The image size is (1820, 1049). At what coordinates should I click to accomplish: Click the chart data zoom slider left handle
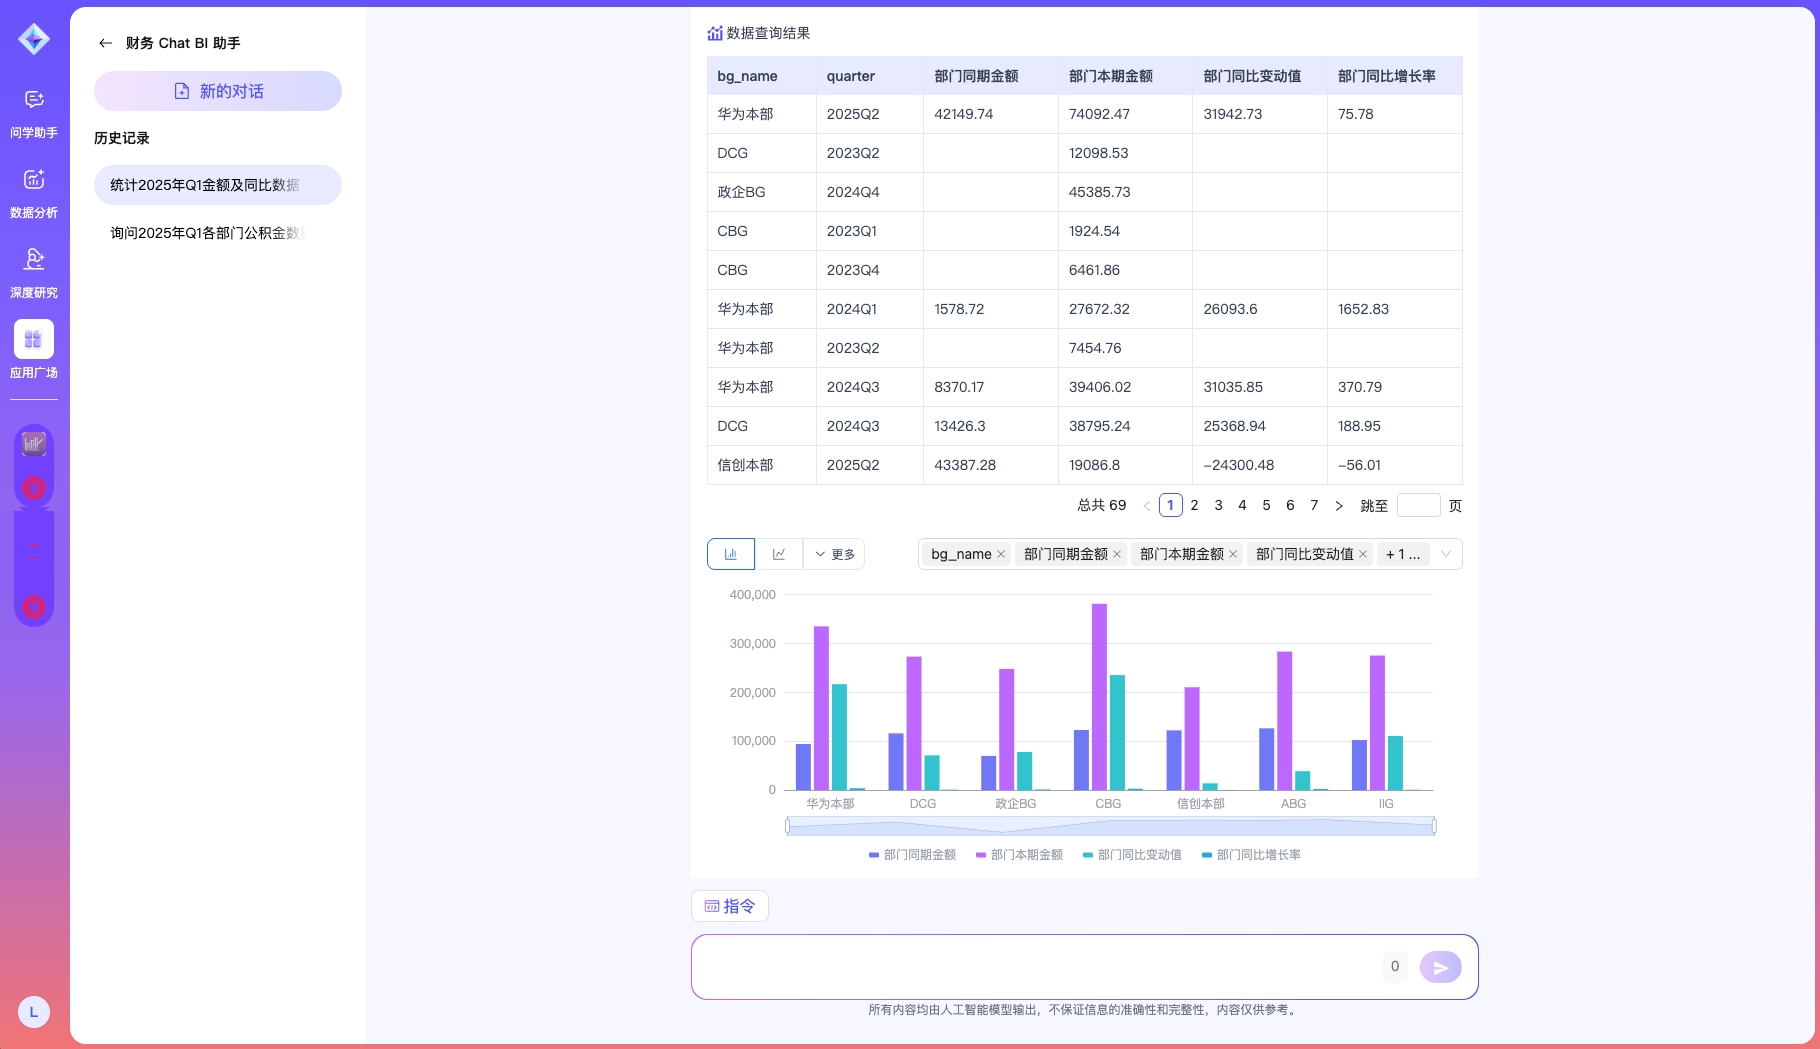tap(788, 826)
